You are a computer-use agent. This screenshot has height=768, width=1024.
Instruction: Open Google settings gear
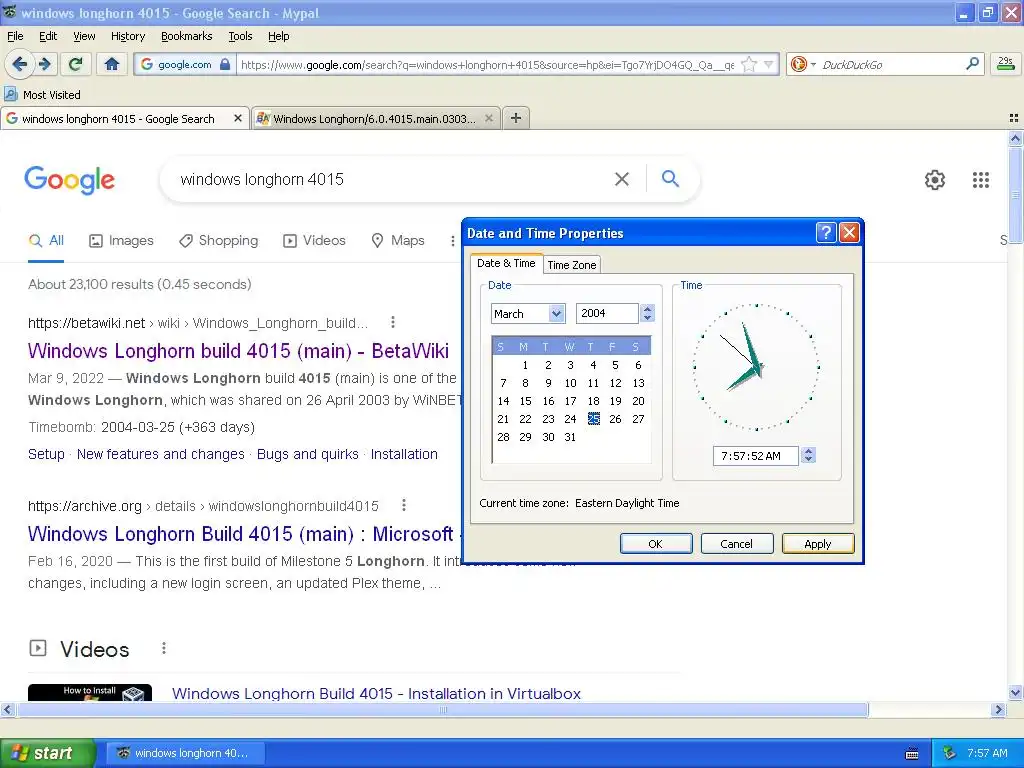(x=935, y=180)
